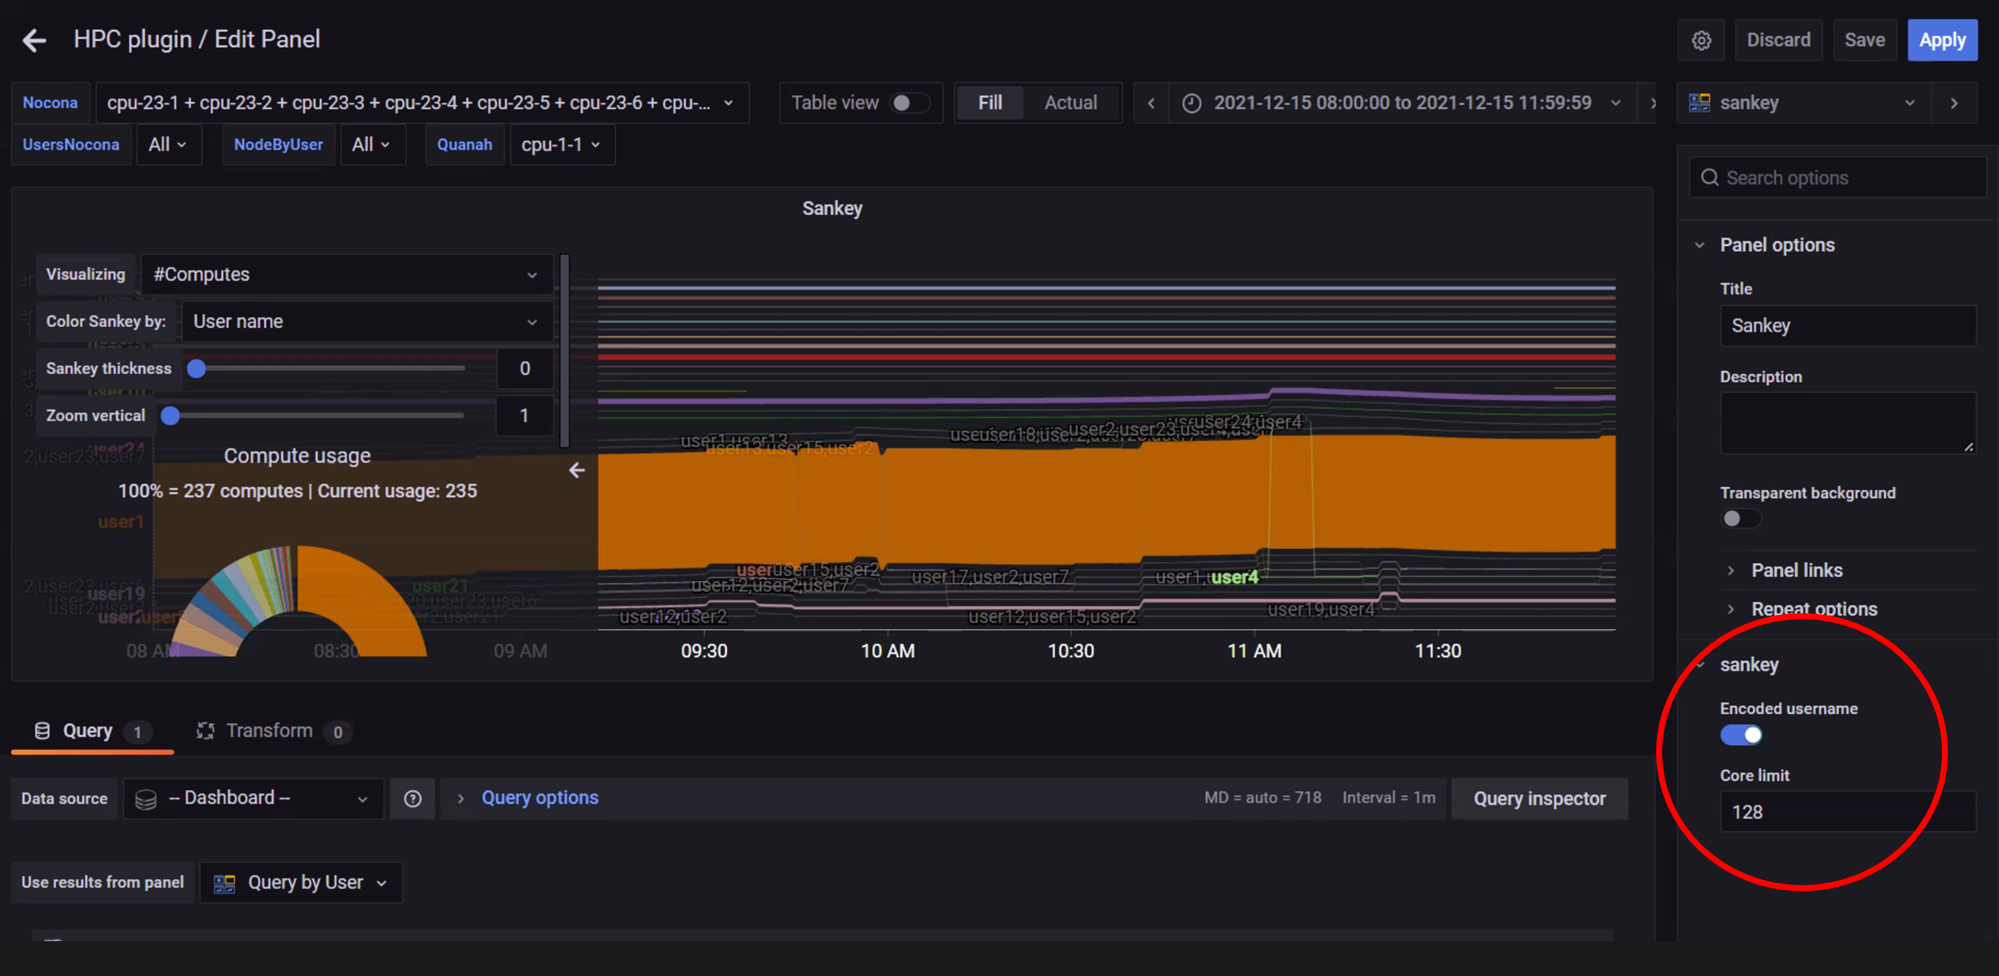This screenshot has width=1999, height=976.
Task: Click the data source database icon
Action: click(x=146, y=799)
